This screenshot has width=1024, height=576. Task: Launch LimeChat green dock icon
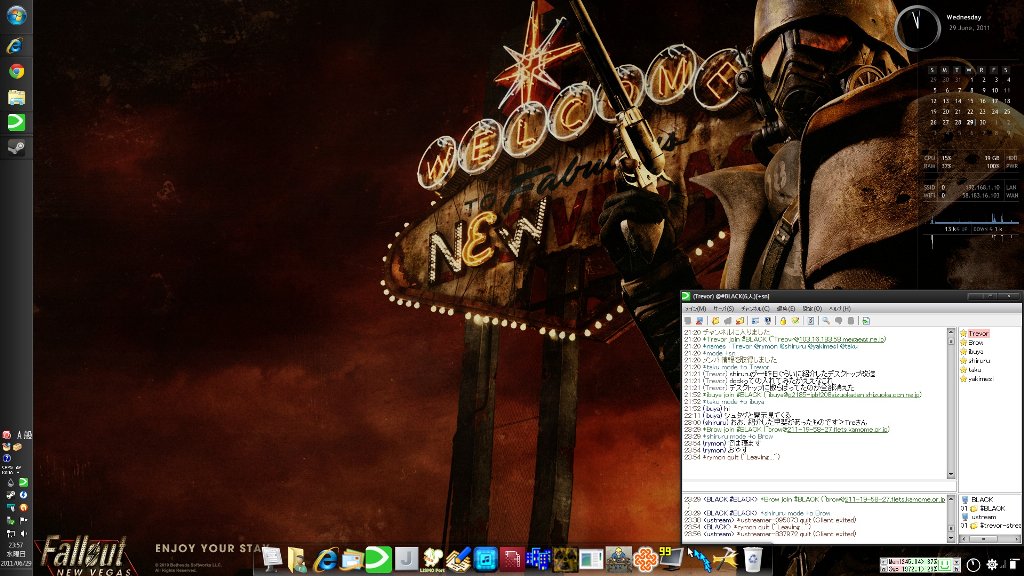(x=378, y=560)
